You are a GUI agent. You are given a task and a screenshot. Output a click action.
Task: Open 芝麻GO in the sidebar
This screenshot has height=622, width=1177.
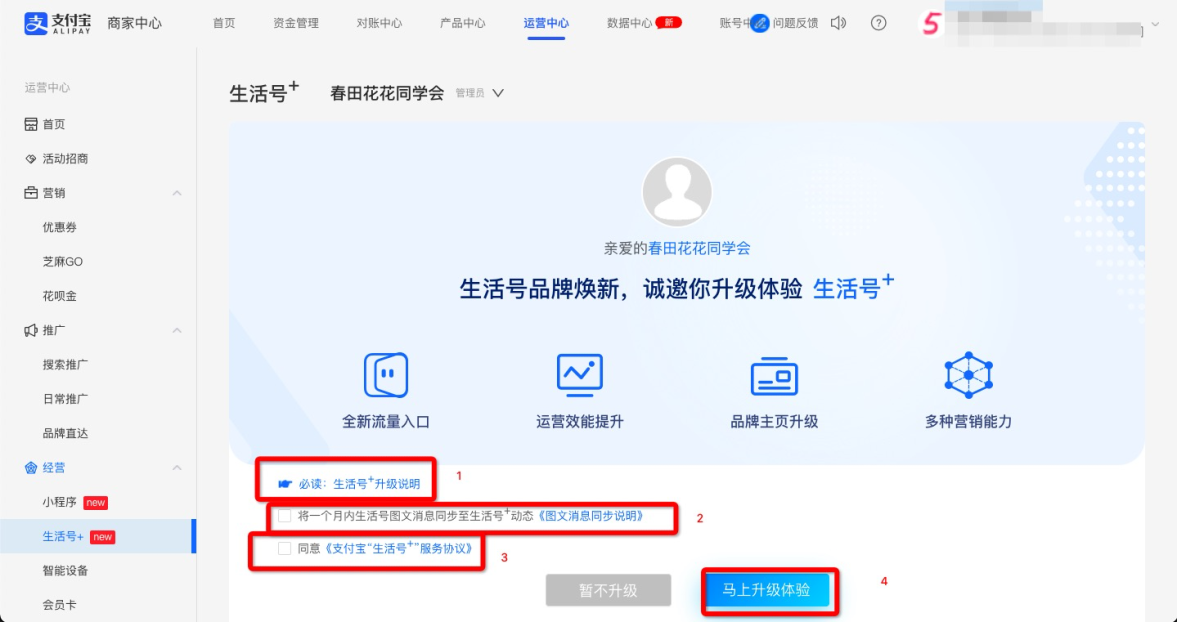tap(63, 263)
